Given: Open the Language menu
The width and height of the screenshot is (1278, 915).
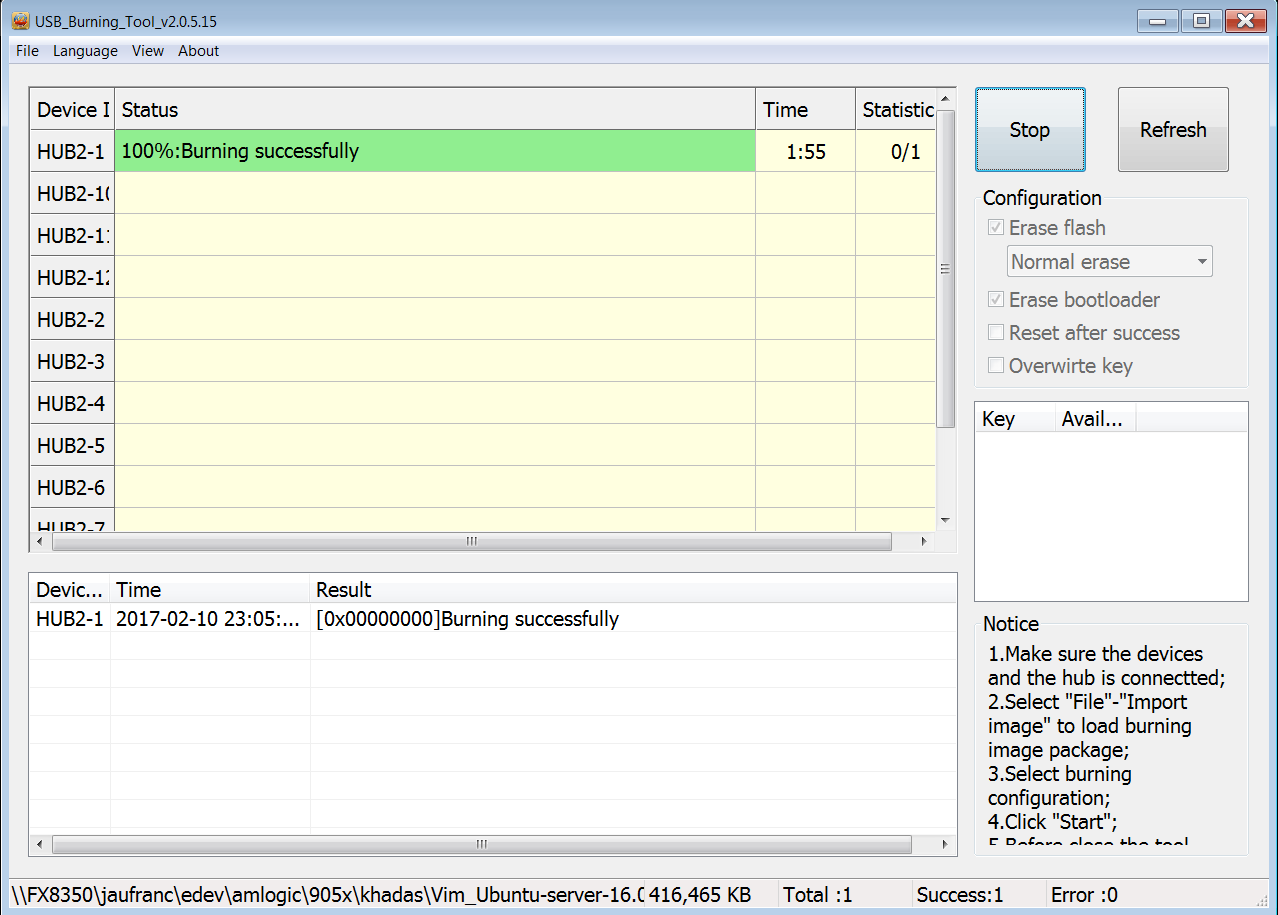Looking at the screenshot, I should (x=85, y=51).
